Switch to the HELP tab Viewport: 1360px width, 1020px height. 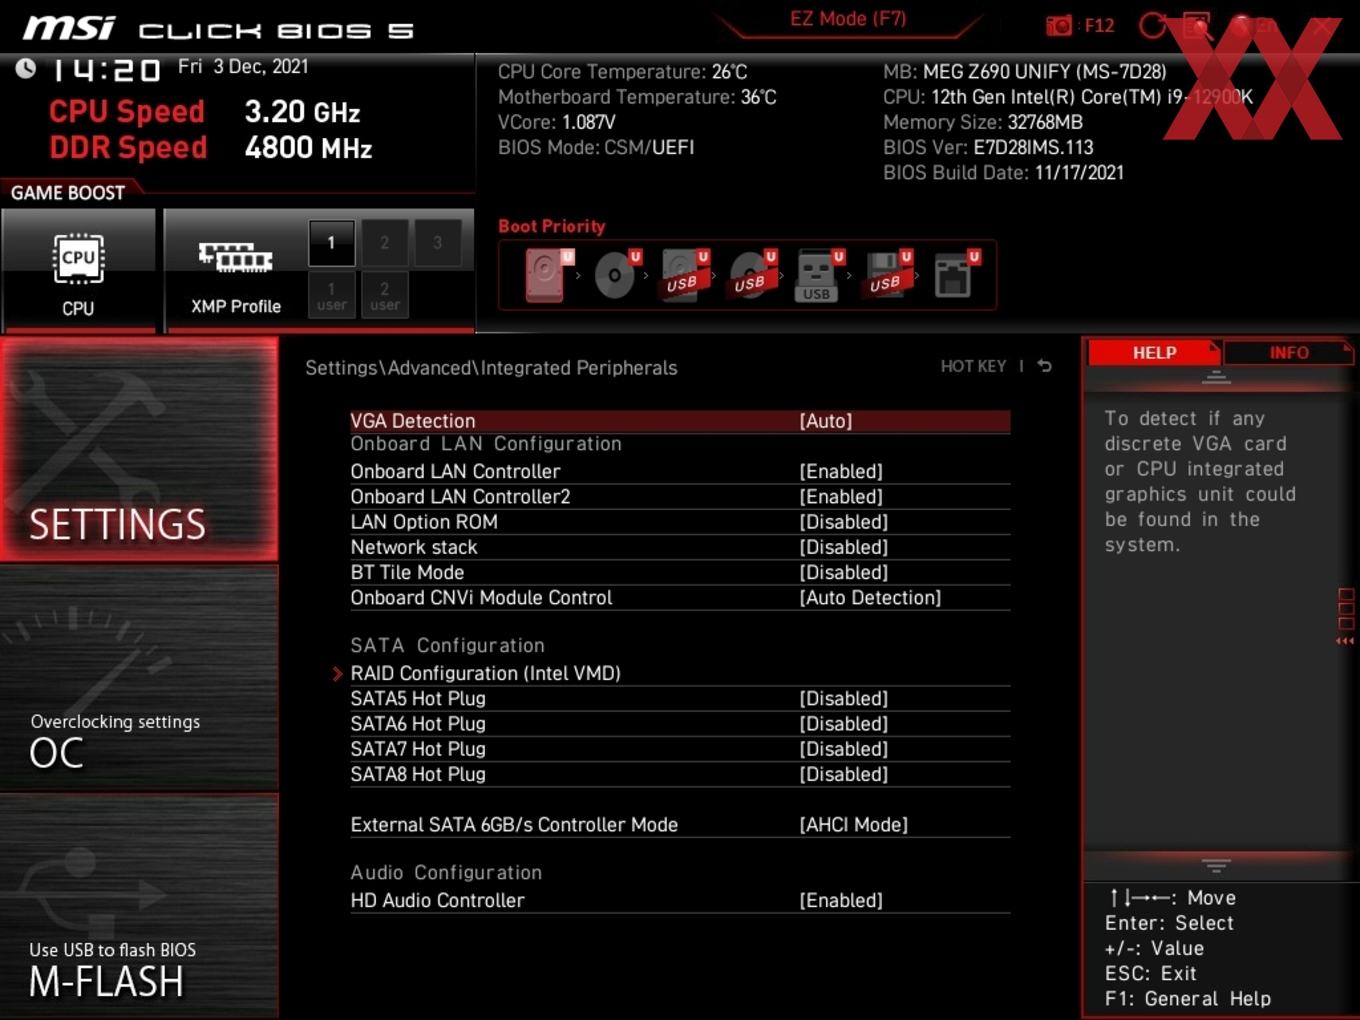[x=1154, y=353]
